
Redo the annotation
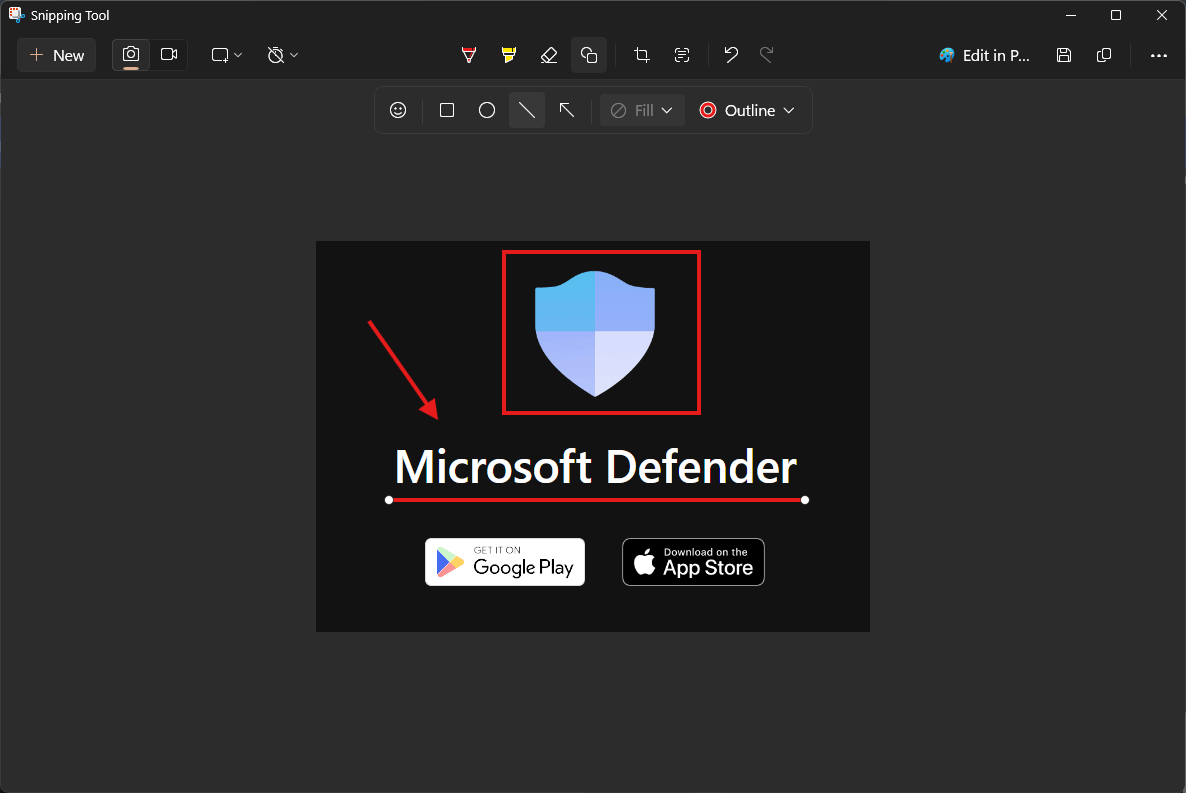[x=766, y=54]
